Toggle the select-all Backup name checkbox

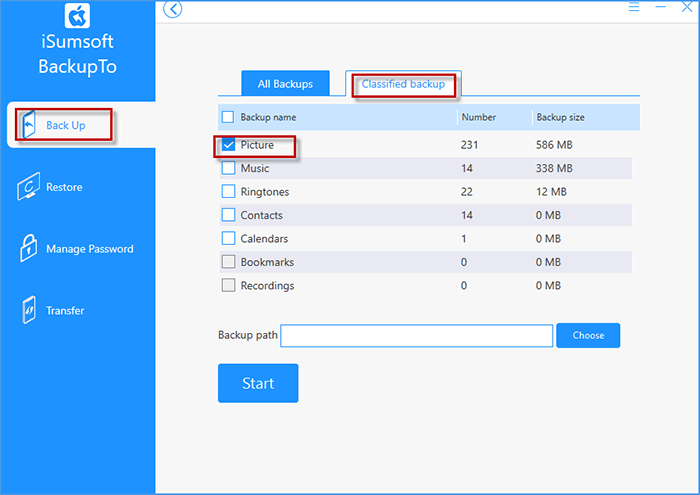click(x=228, y=117)
